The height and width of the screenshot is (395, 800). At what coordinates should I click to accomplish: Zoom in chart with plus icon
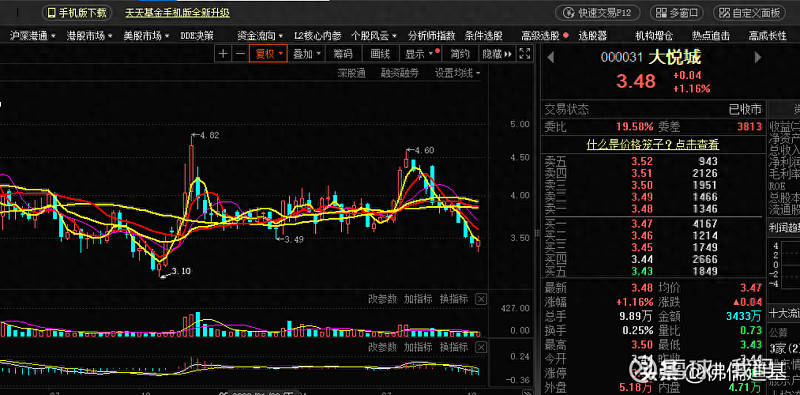click(x=223, y=54)
